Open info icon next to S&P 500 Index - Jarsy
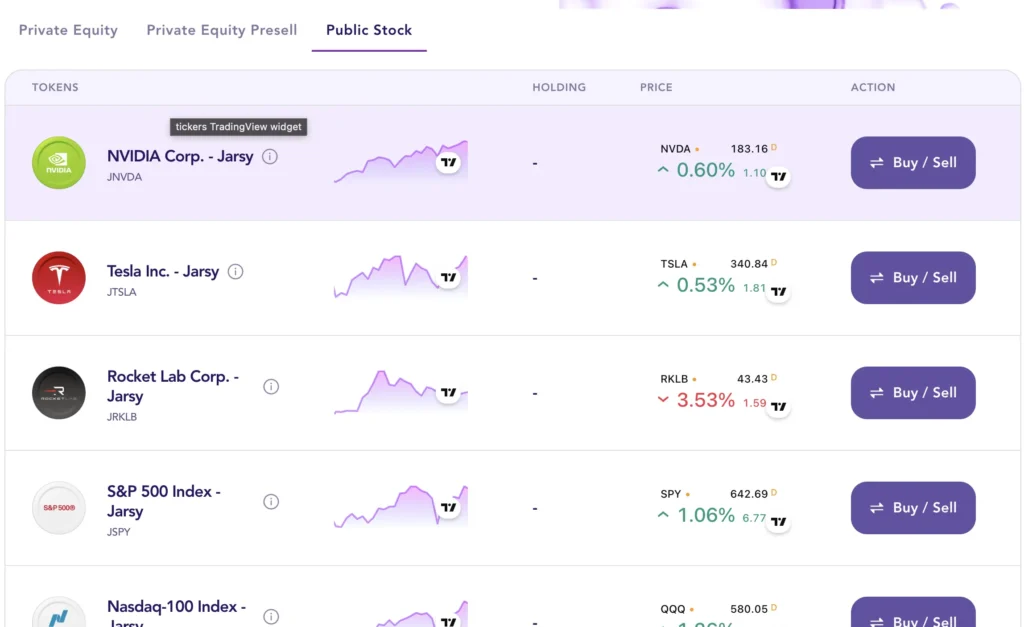Viewport: 1024px width, 627px height. click(271, 502)
